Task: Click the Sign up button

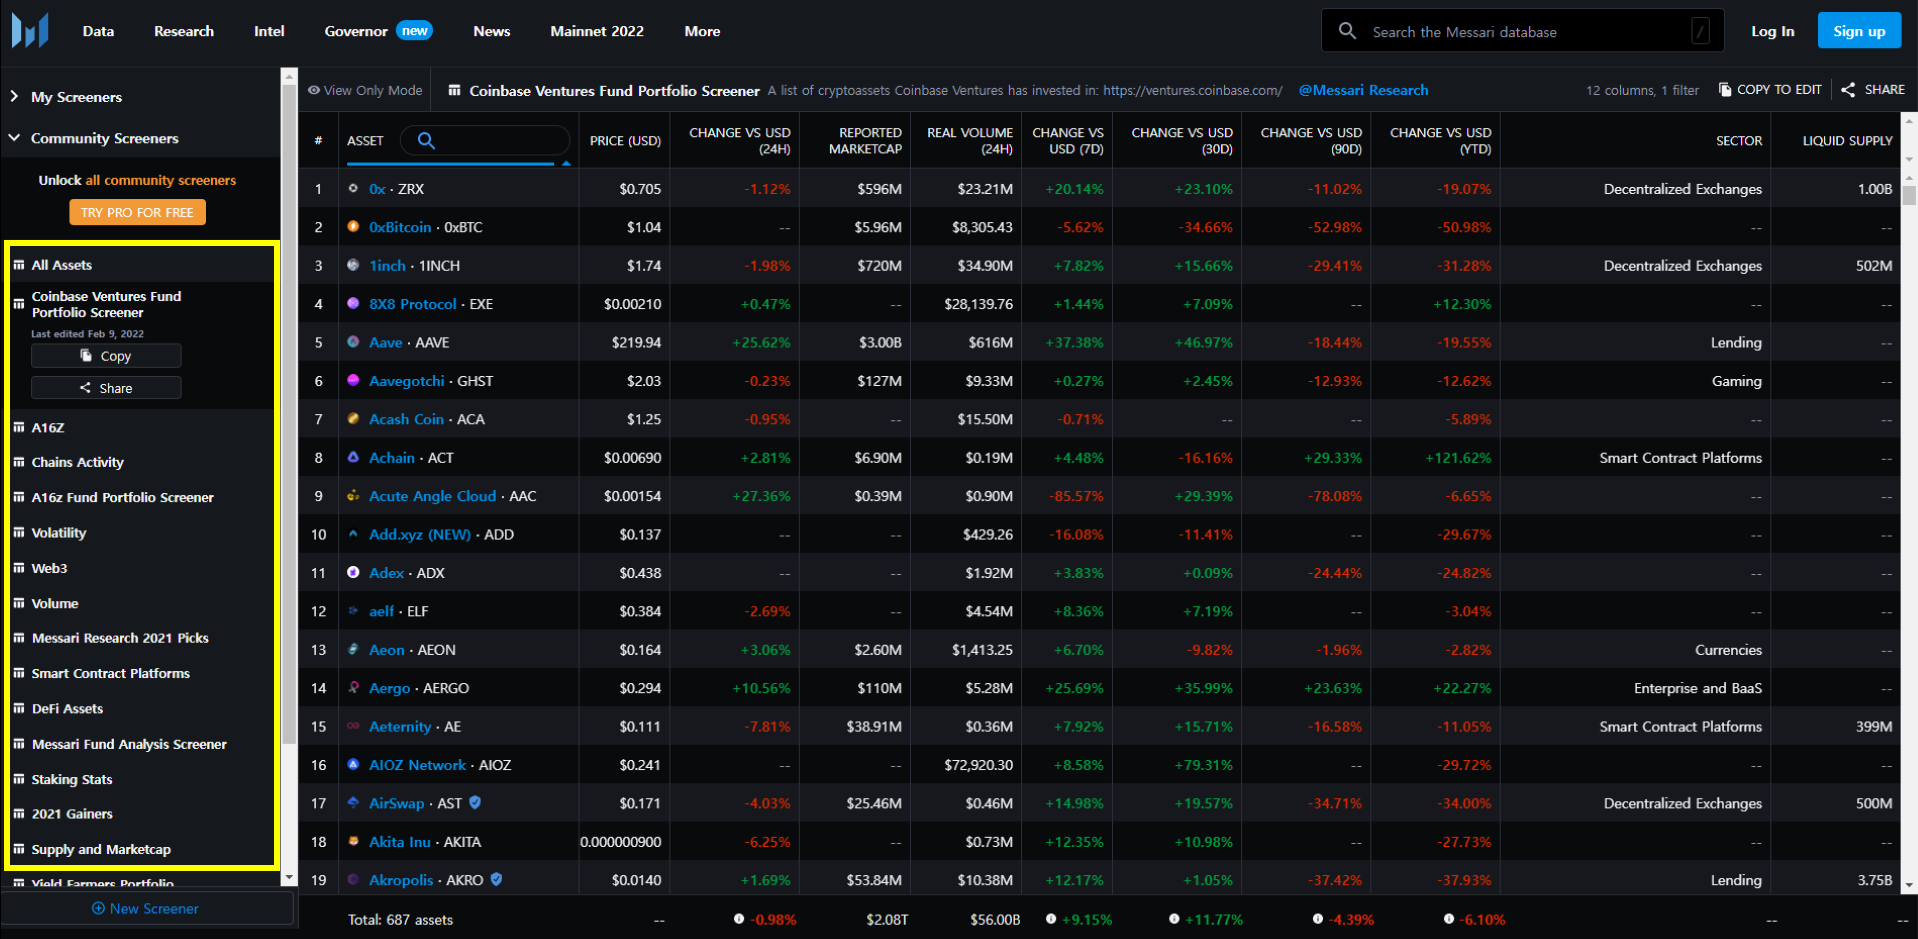Action: click(x=1859, y=31)
